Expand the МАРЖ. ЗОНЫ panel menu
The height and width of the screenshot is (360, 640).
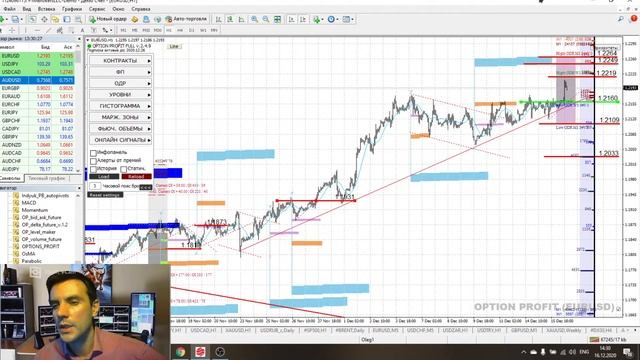click(120, 117)
